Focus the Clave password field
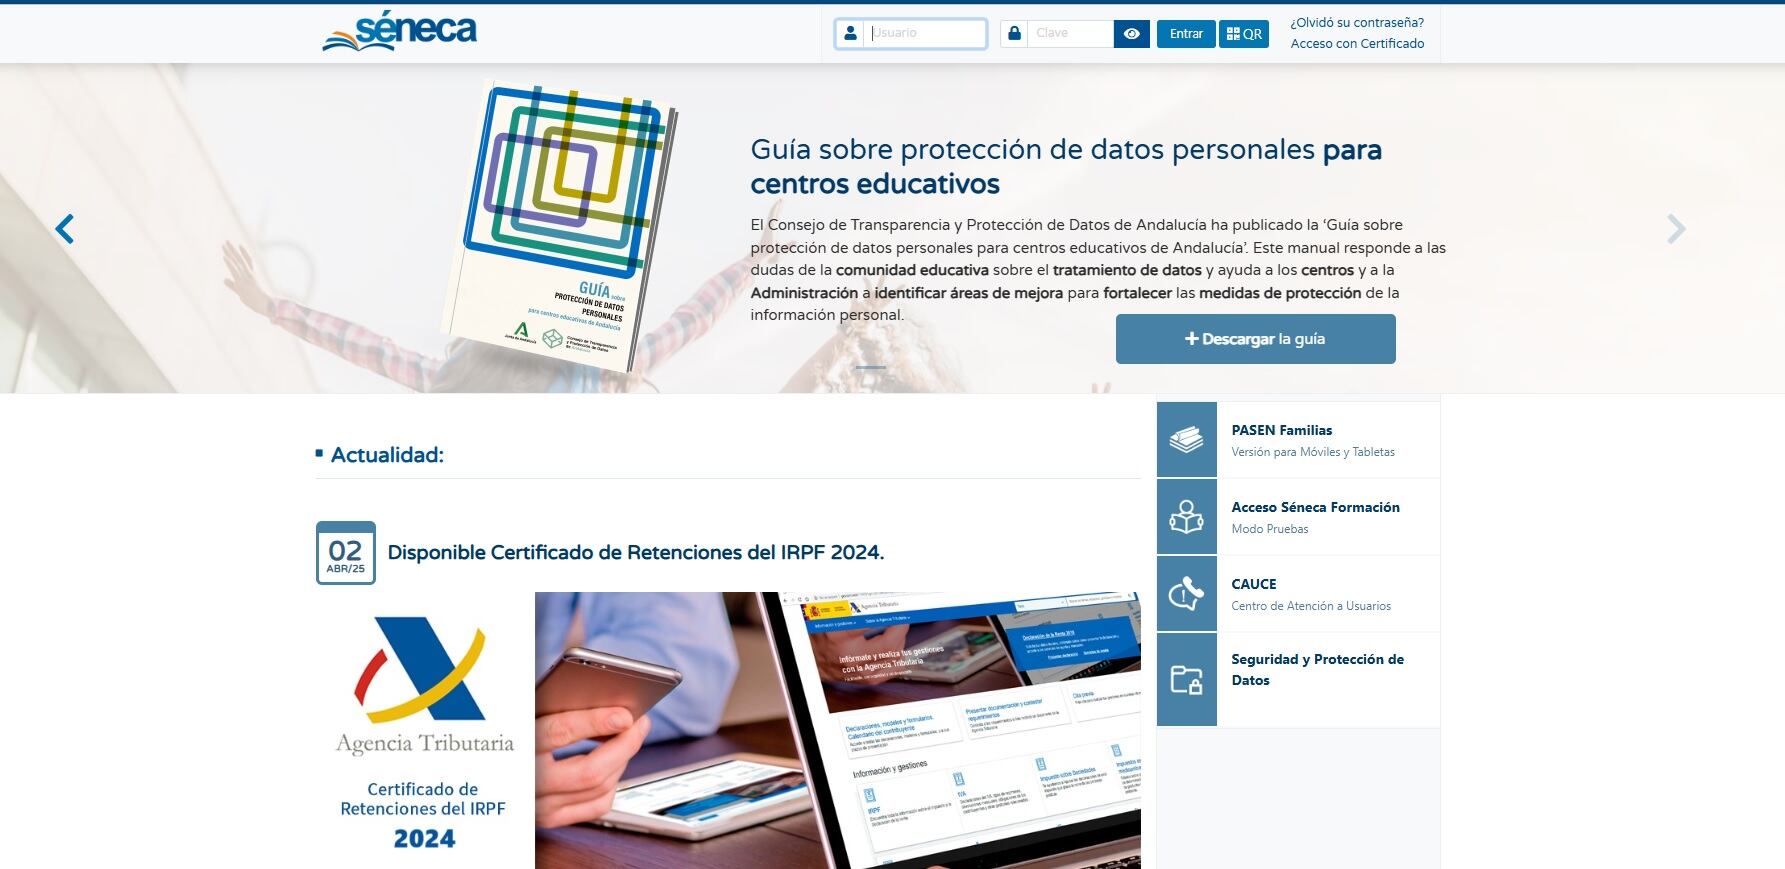Viewport: 1785px width, 869px height. click(x=1070, y=33)
